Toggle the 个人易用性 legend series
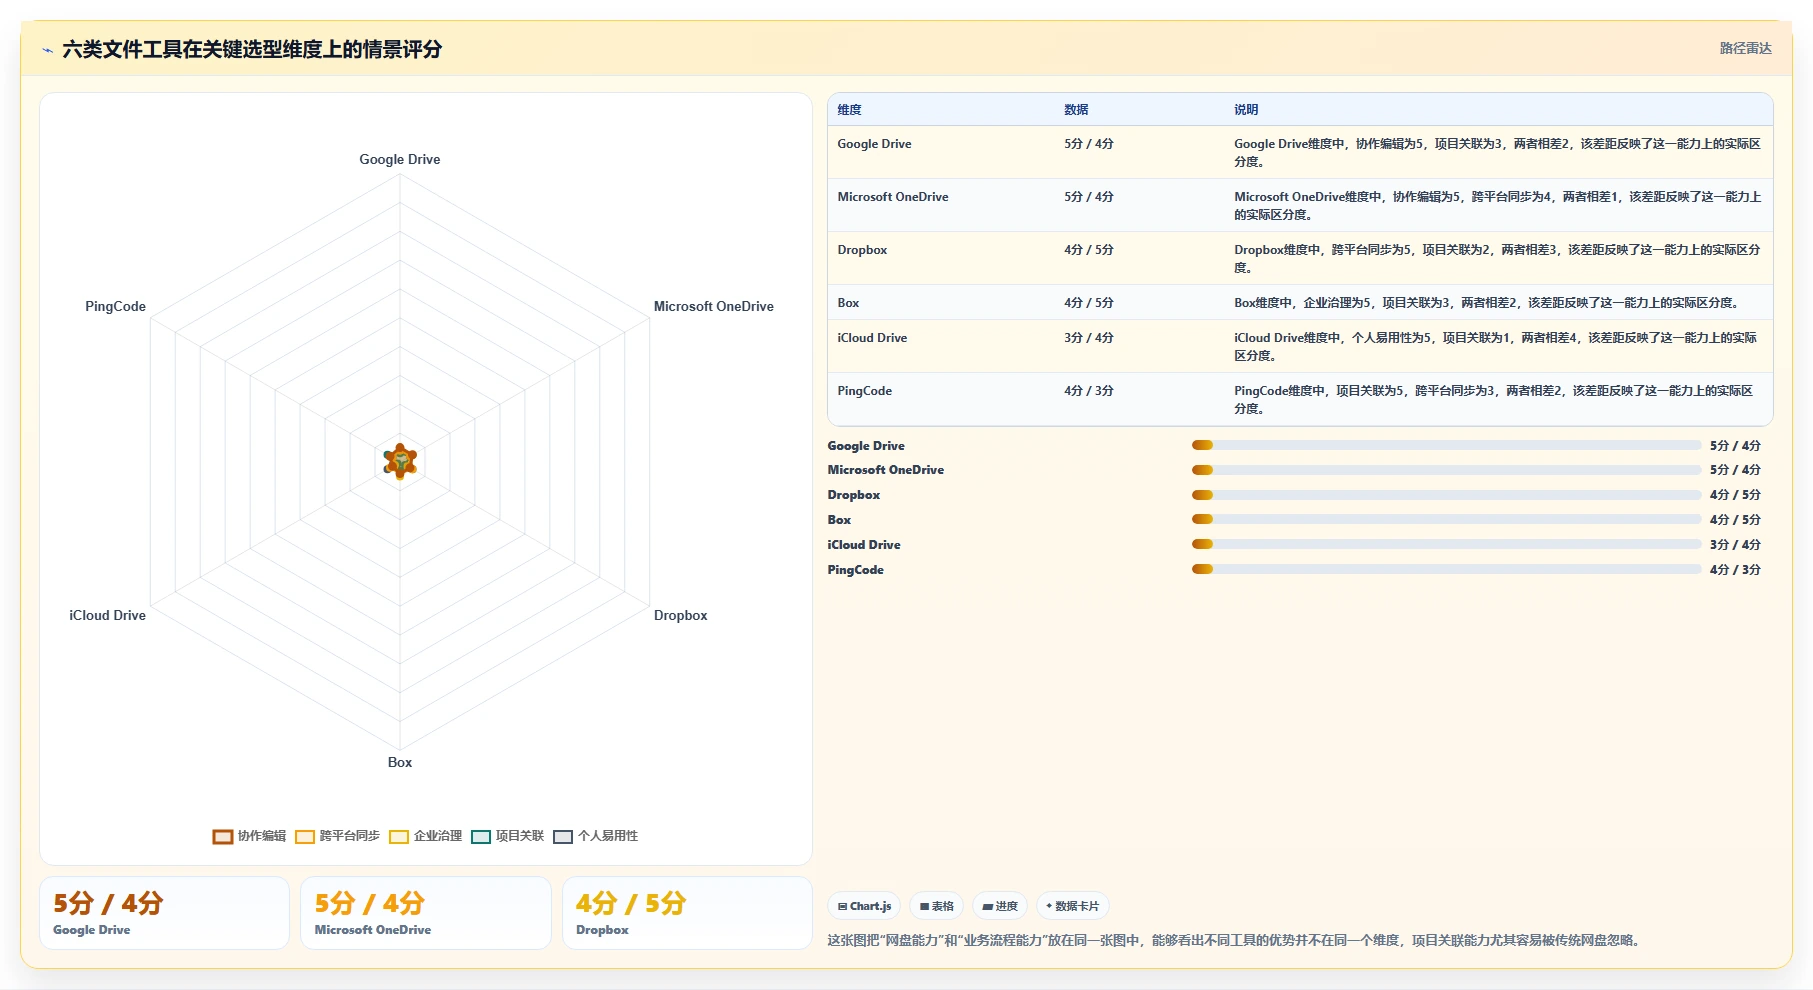Screen dimensions: 1813x990 click(x=596, y=836)
